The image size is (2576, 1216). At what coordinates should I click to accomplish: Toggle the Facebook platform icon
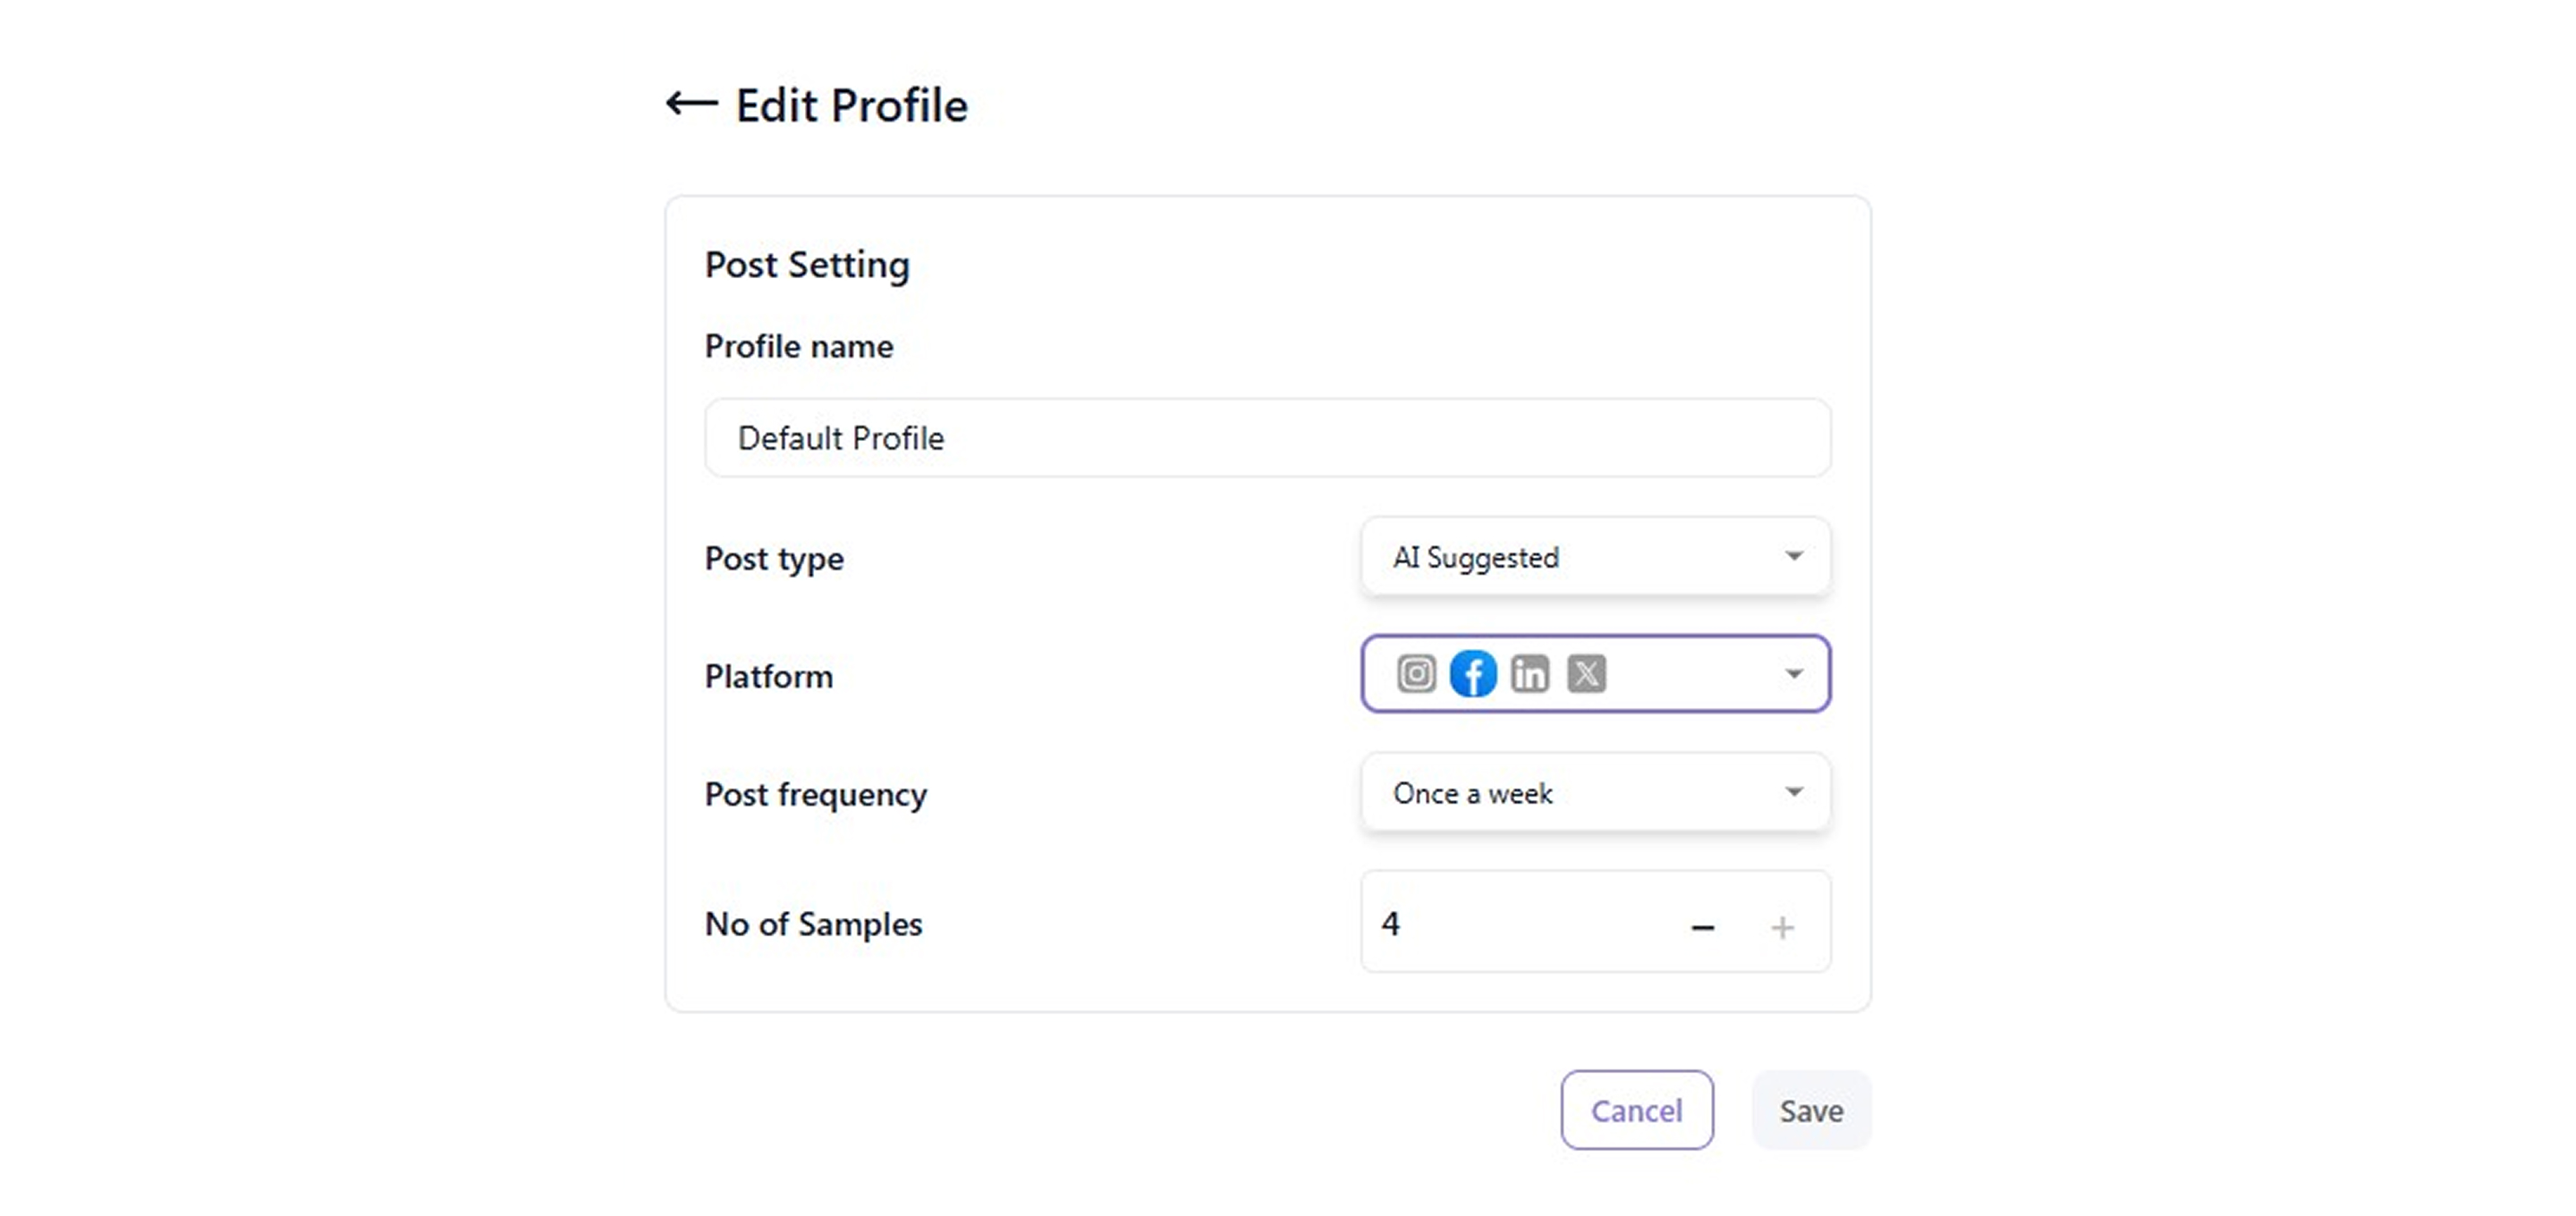click(1473, 674)
